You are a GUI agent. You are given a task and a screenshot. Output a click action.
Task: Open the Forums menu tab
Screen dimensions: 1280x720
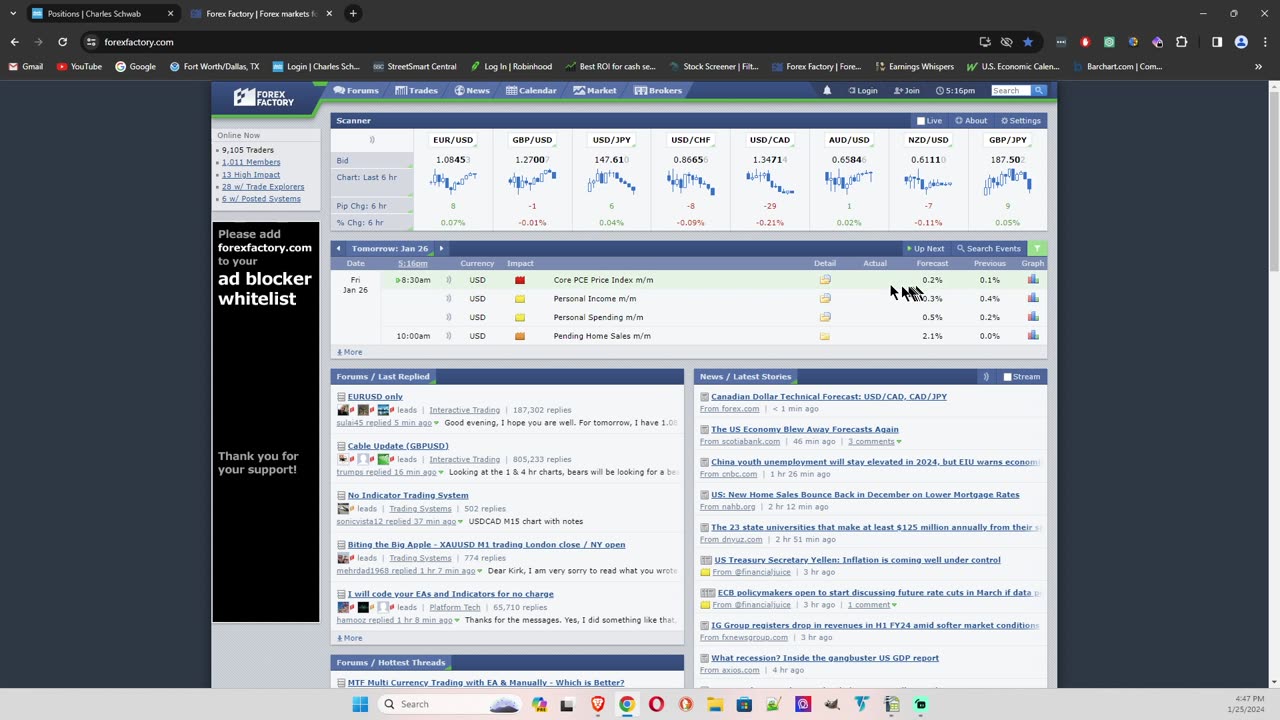356,91
